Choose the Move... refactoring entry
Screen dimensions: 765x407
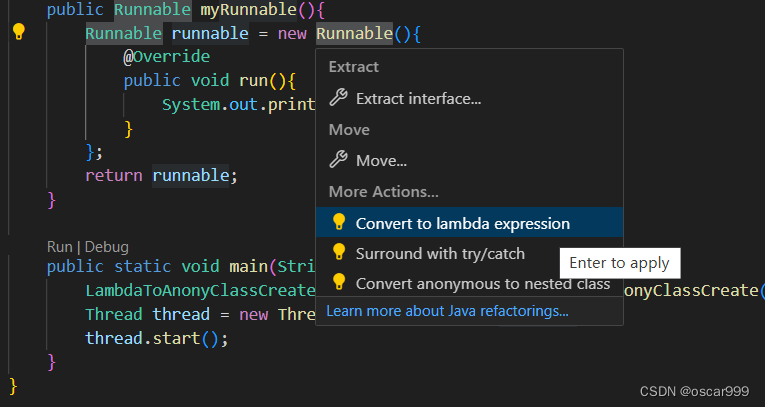tap(469, 160)
